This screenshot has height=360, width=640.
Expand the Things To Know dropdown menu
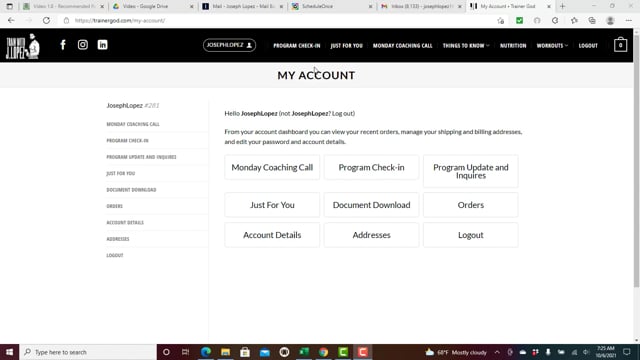tap(466, 46)
